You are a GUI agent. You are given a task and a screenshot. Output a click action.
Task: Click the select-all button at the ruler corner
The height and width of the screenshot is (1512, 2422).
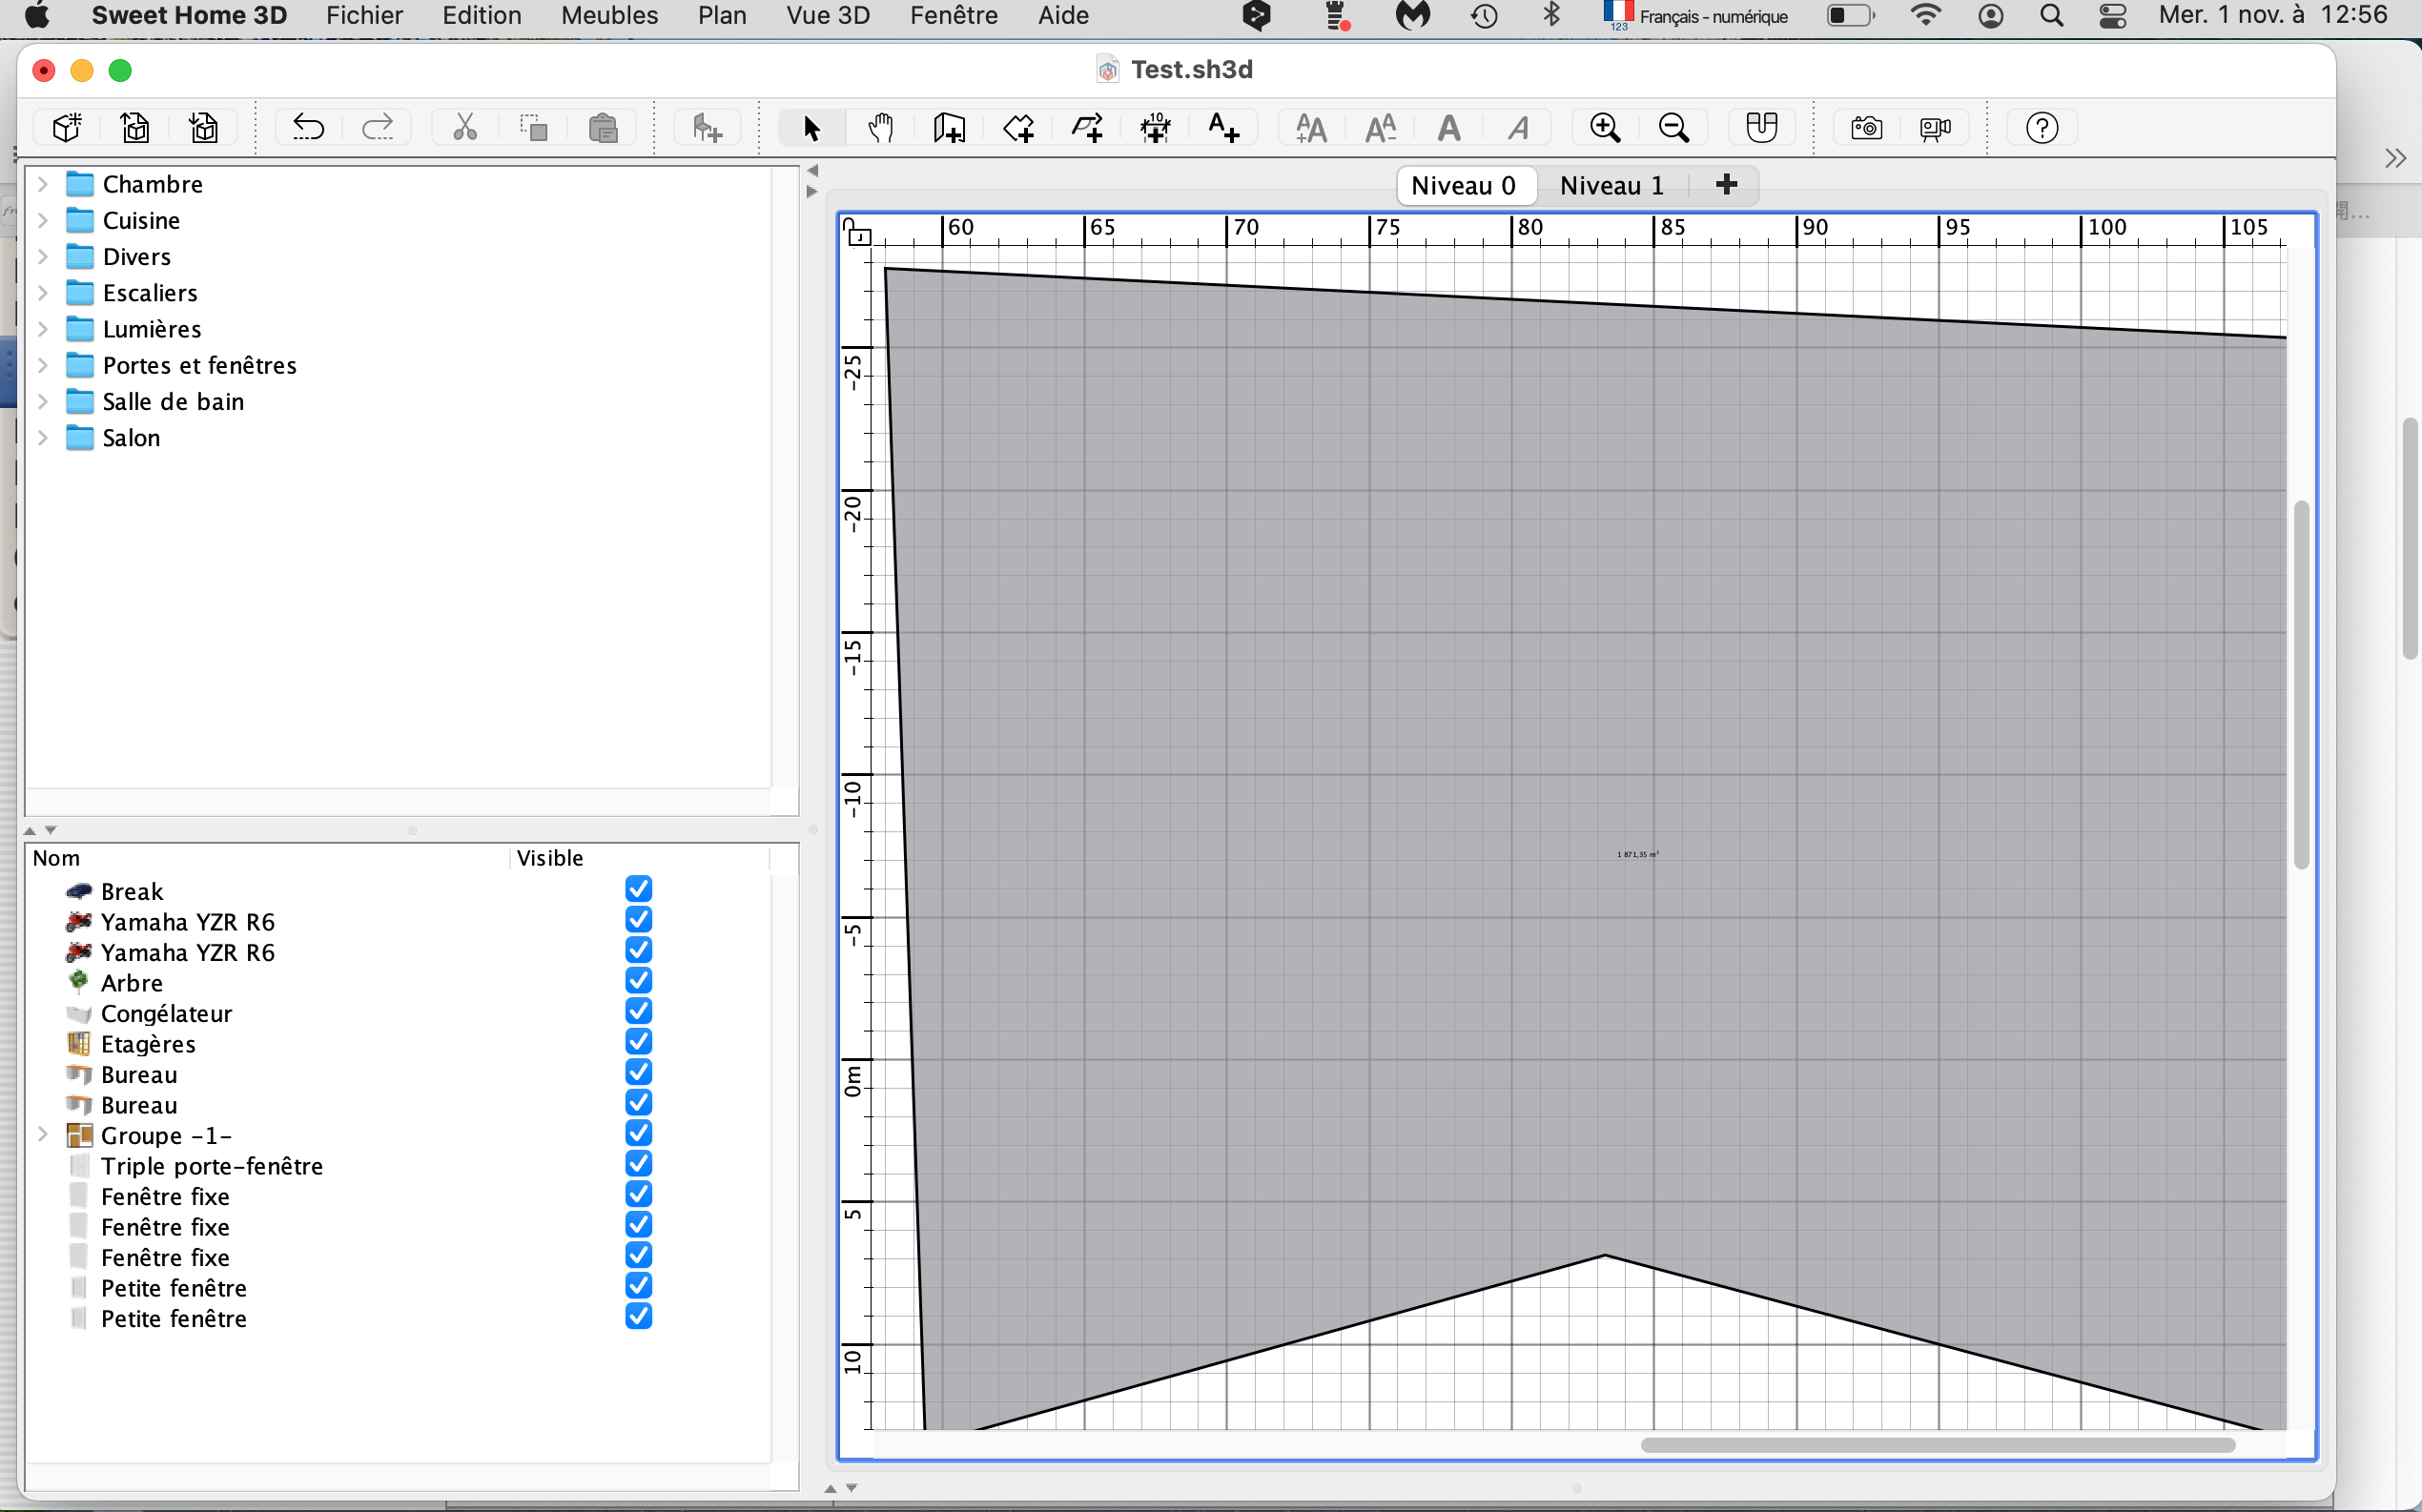[858, 234]
